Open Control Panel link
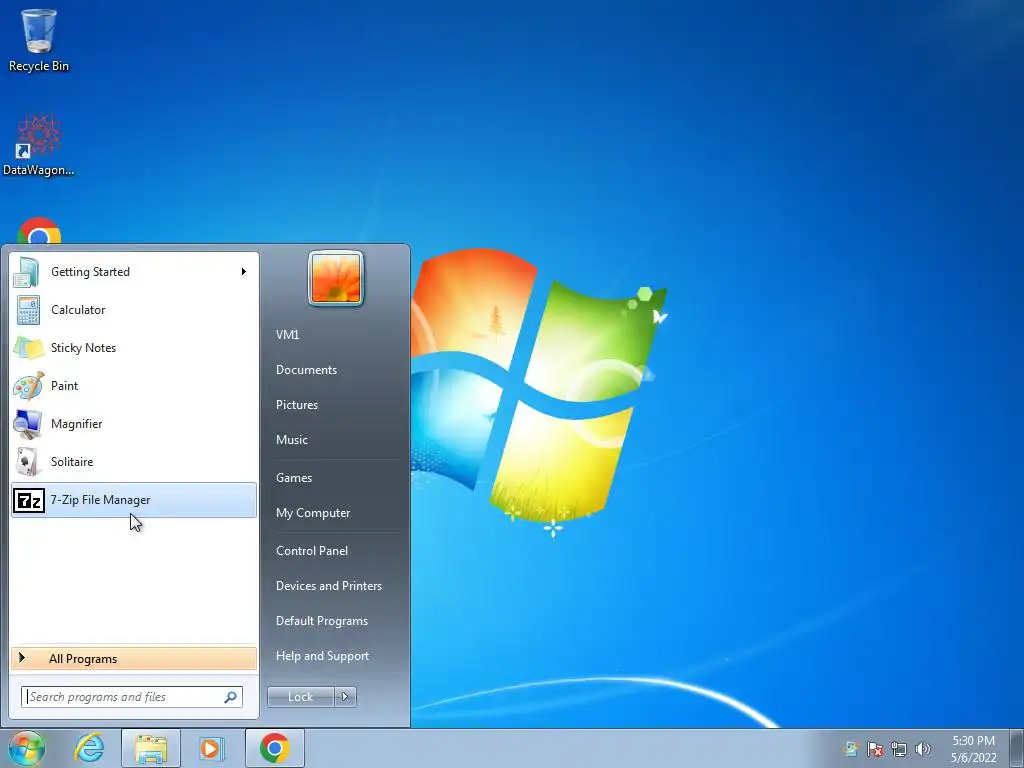The width and height of the screenshot is (1024, 768). click(312, 551)
